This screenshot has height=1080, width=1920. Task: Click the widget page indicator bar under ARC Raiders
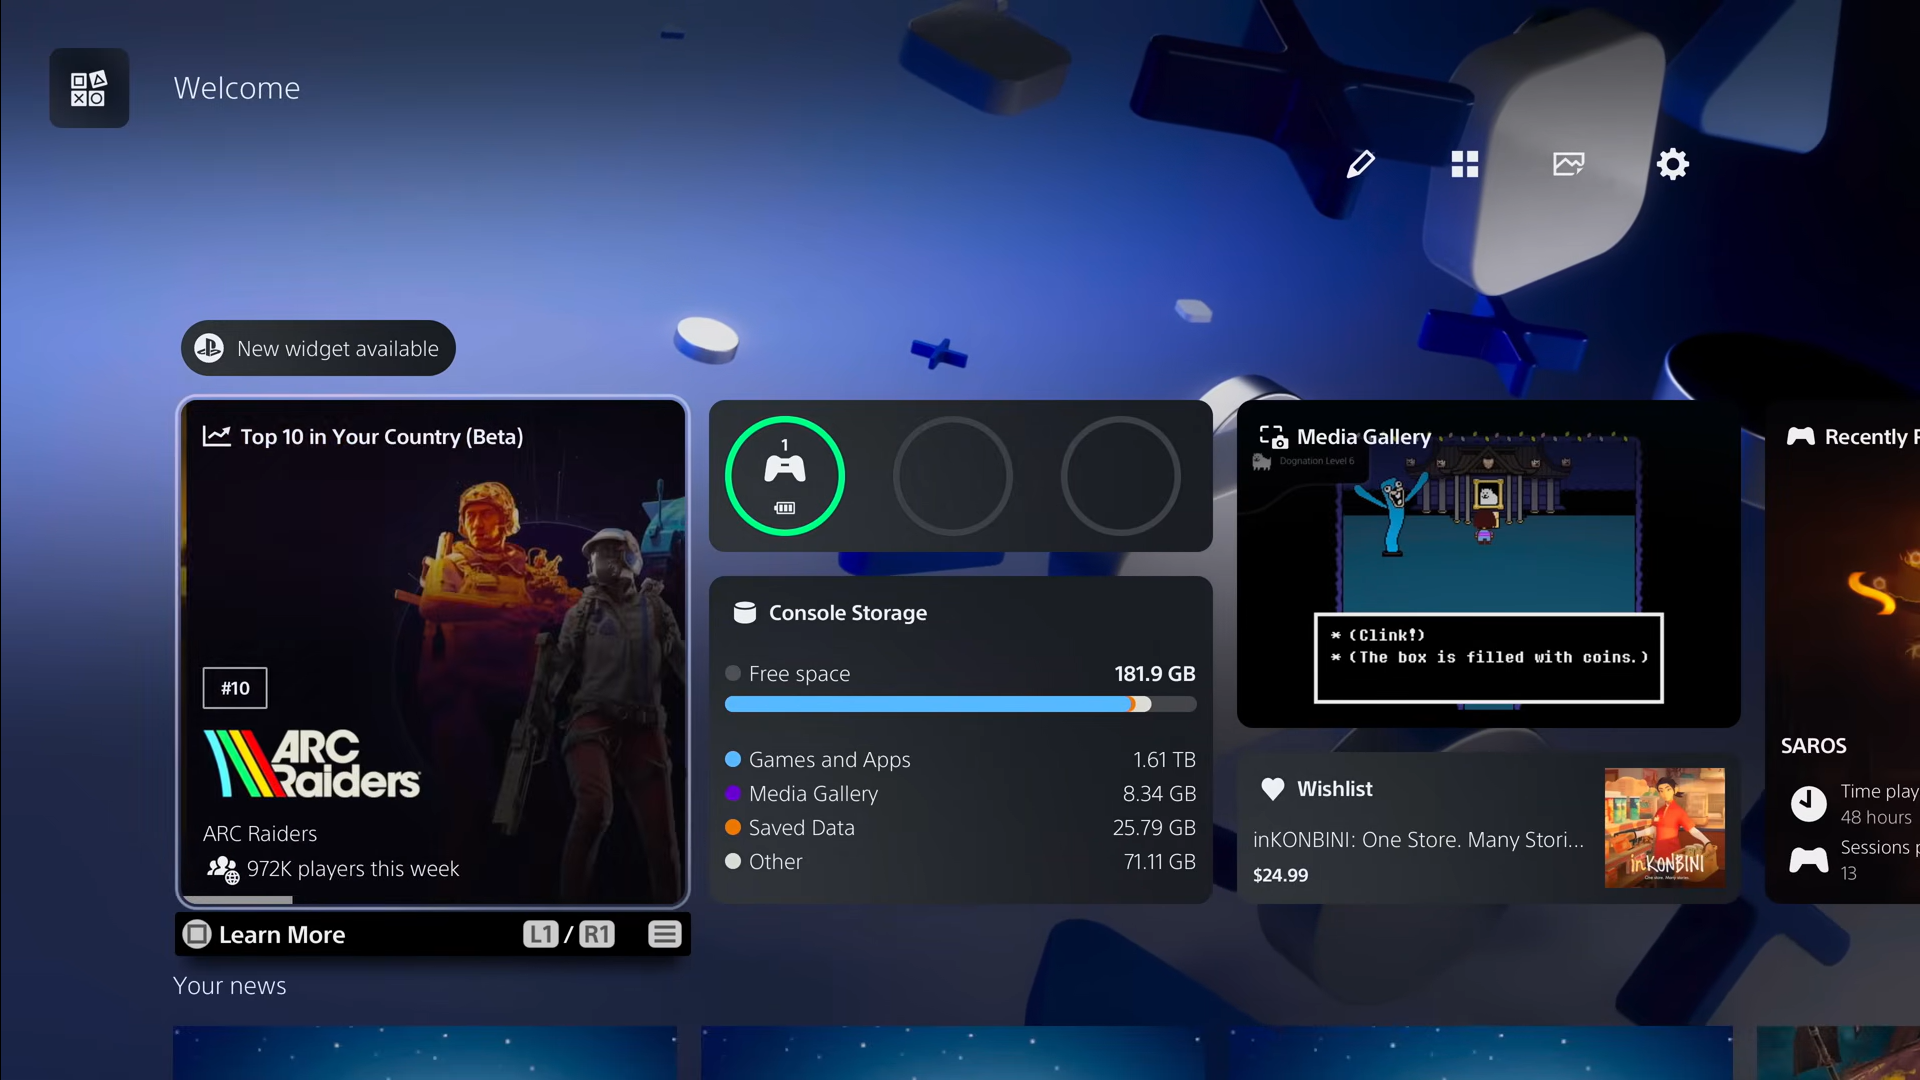(240, 900)
